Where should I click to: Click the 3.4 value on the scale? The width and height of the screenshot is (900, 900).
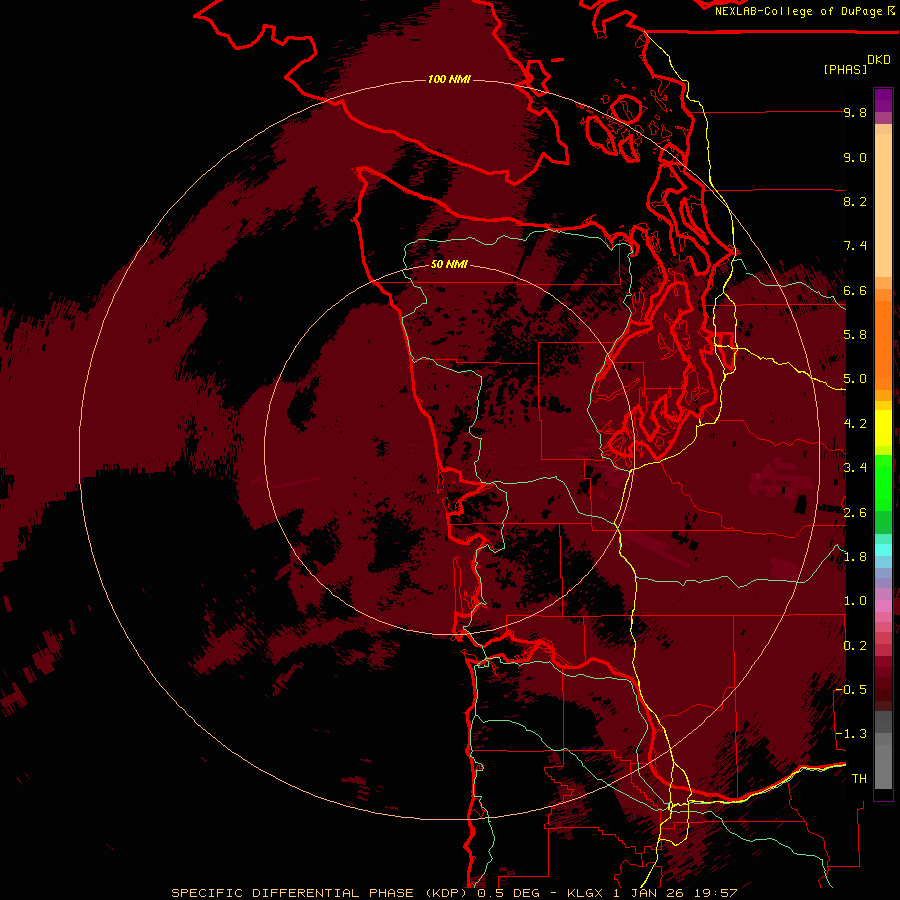pyautogui.click(x=855, y=468)
